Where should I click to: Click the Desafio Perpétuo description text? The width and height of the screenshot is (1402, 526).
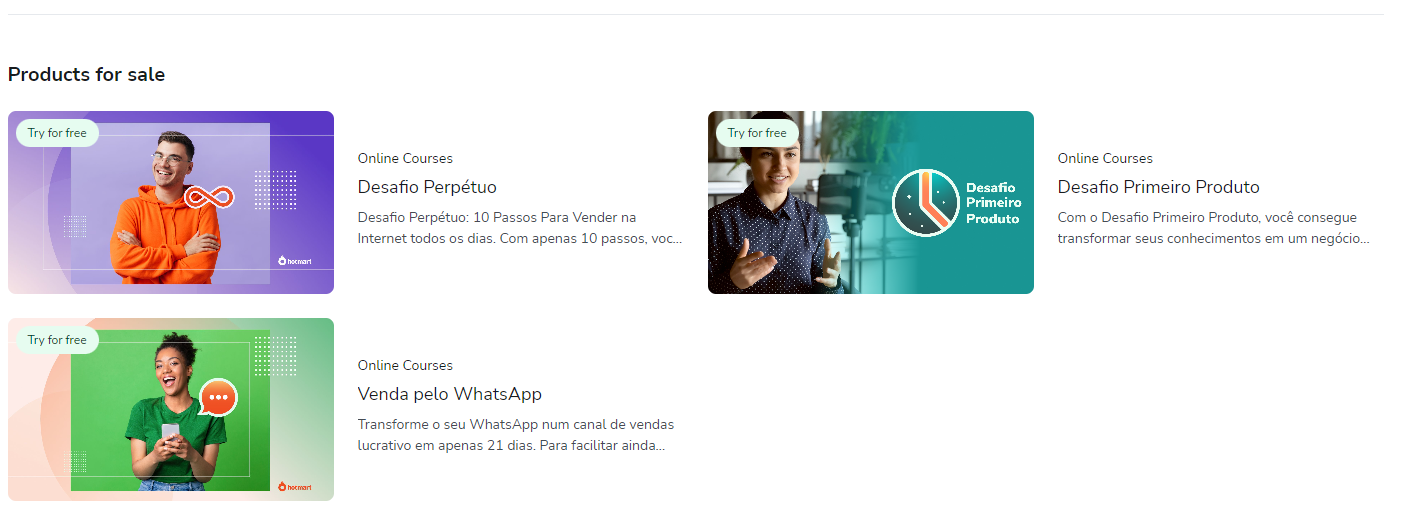click(x=520, y=228)
